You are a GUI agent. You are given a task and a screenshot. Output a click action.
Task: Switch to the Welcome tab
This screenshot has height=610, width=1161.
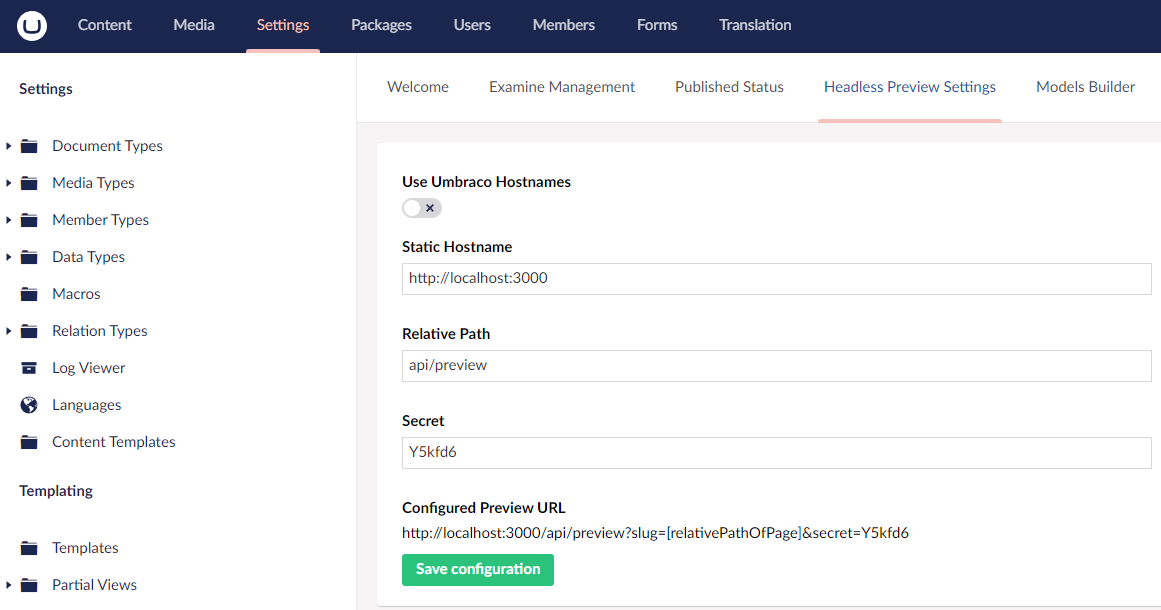point(418,87)
